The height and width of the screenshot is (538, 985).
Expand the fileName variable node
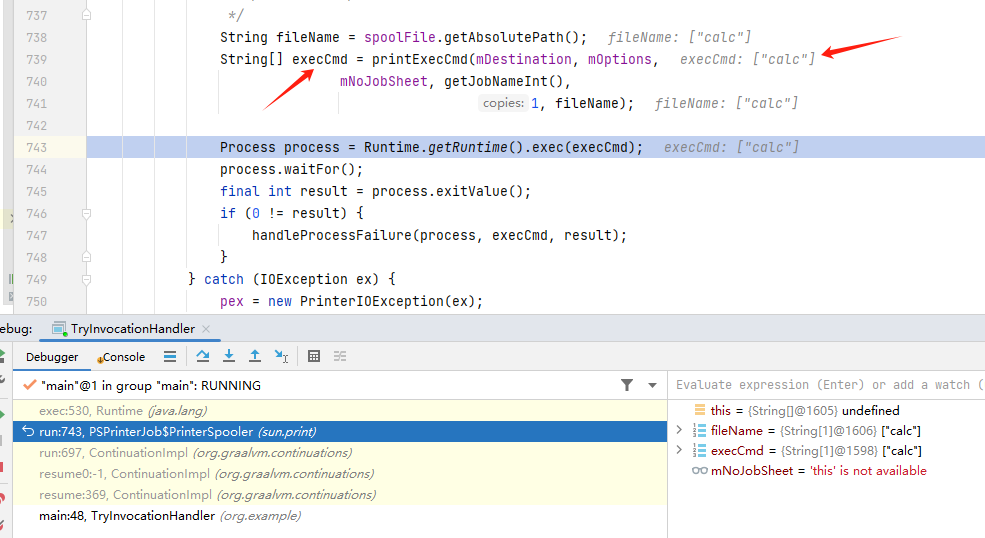point(679,430)
